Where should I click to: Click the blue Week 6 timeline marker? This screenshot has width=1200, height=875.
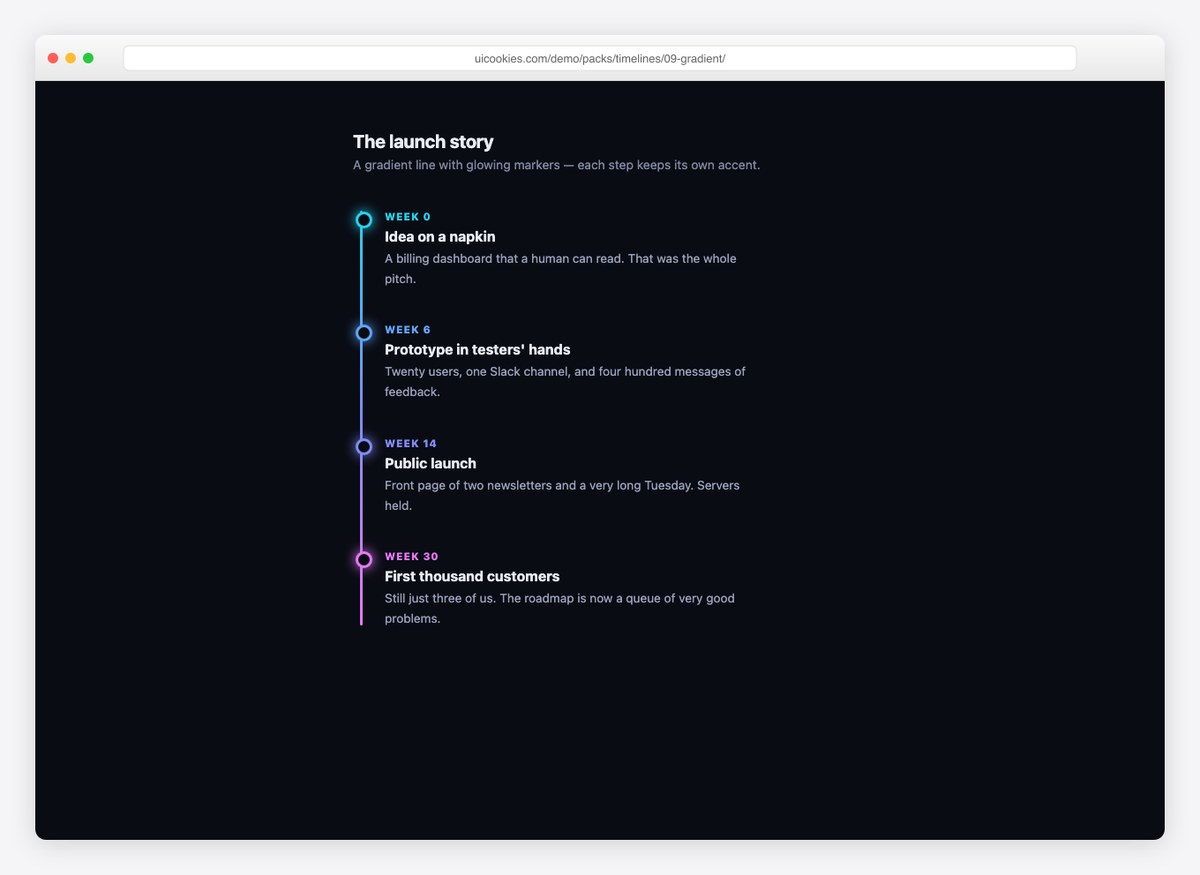point(364,333)
